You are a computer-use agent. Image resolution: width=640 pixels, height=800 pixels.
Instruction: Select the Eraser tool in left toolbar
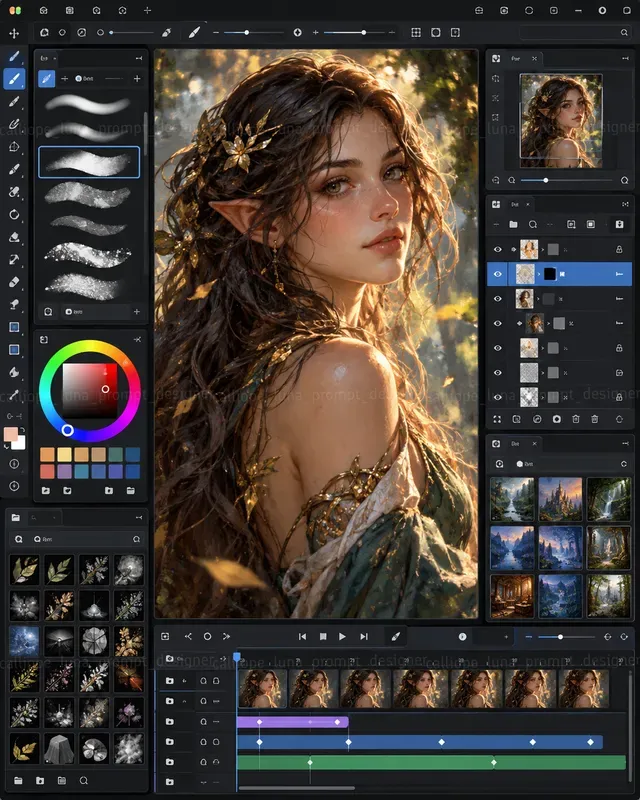click(14, 282)
